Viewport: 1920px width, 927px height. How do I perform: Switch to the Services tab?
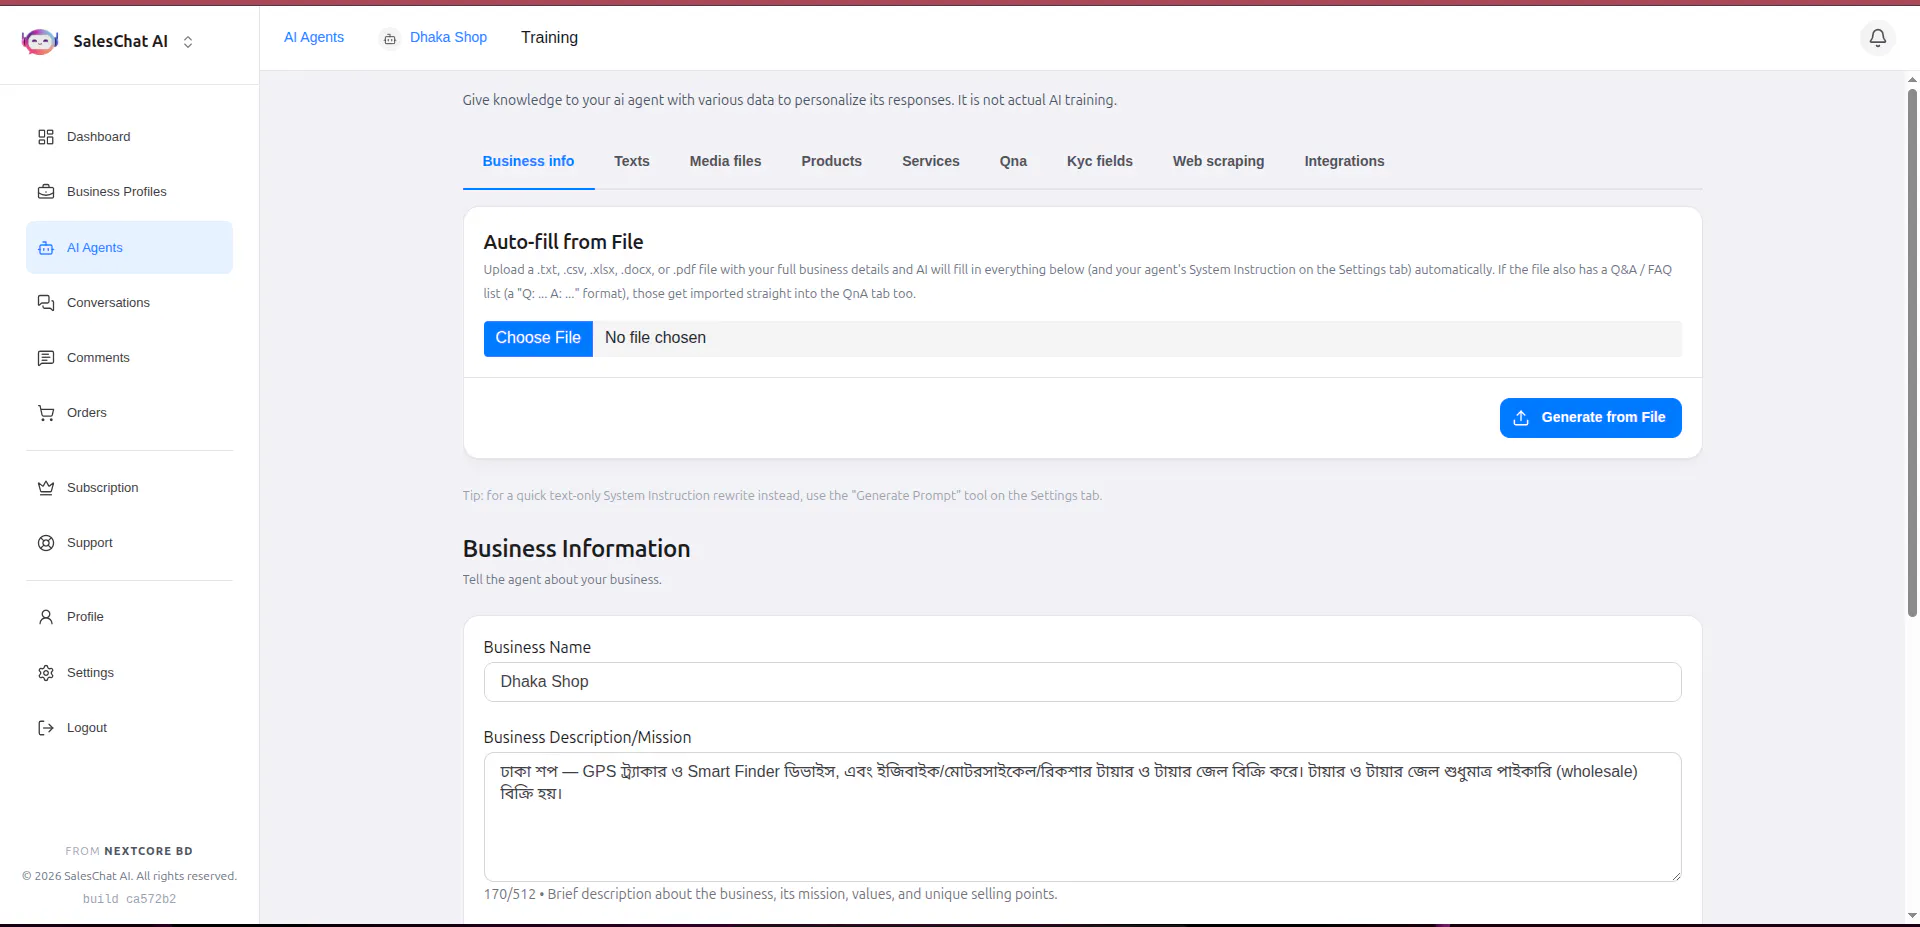click(x=931, y=161)
